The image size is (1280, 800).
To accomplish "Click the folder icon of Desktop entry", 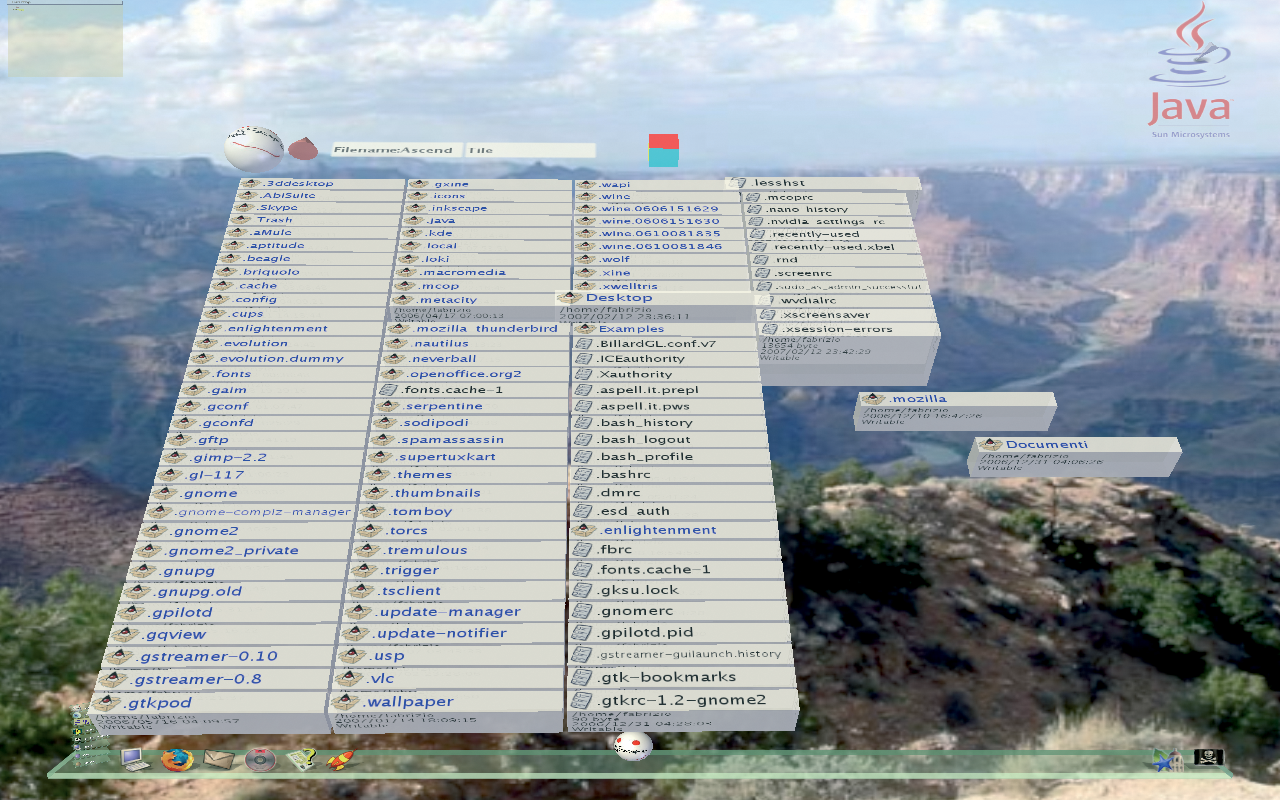I will click(x=570, y=298).
